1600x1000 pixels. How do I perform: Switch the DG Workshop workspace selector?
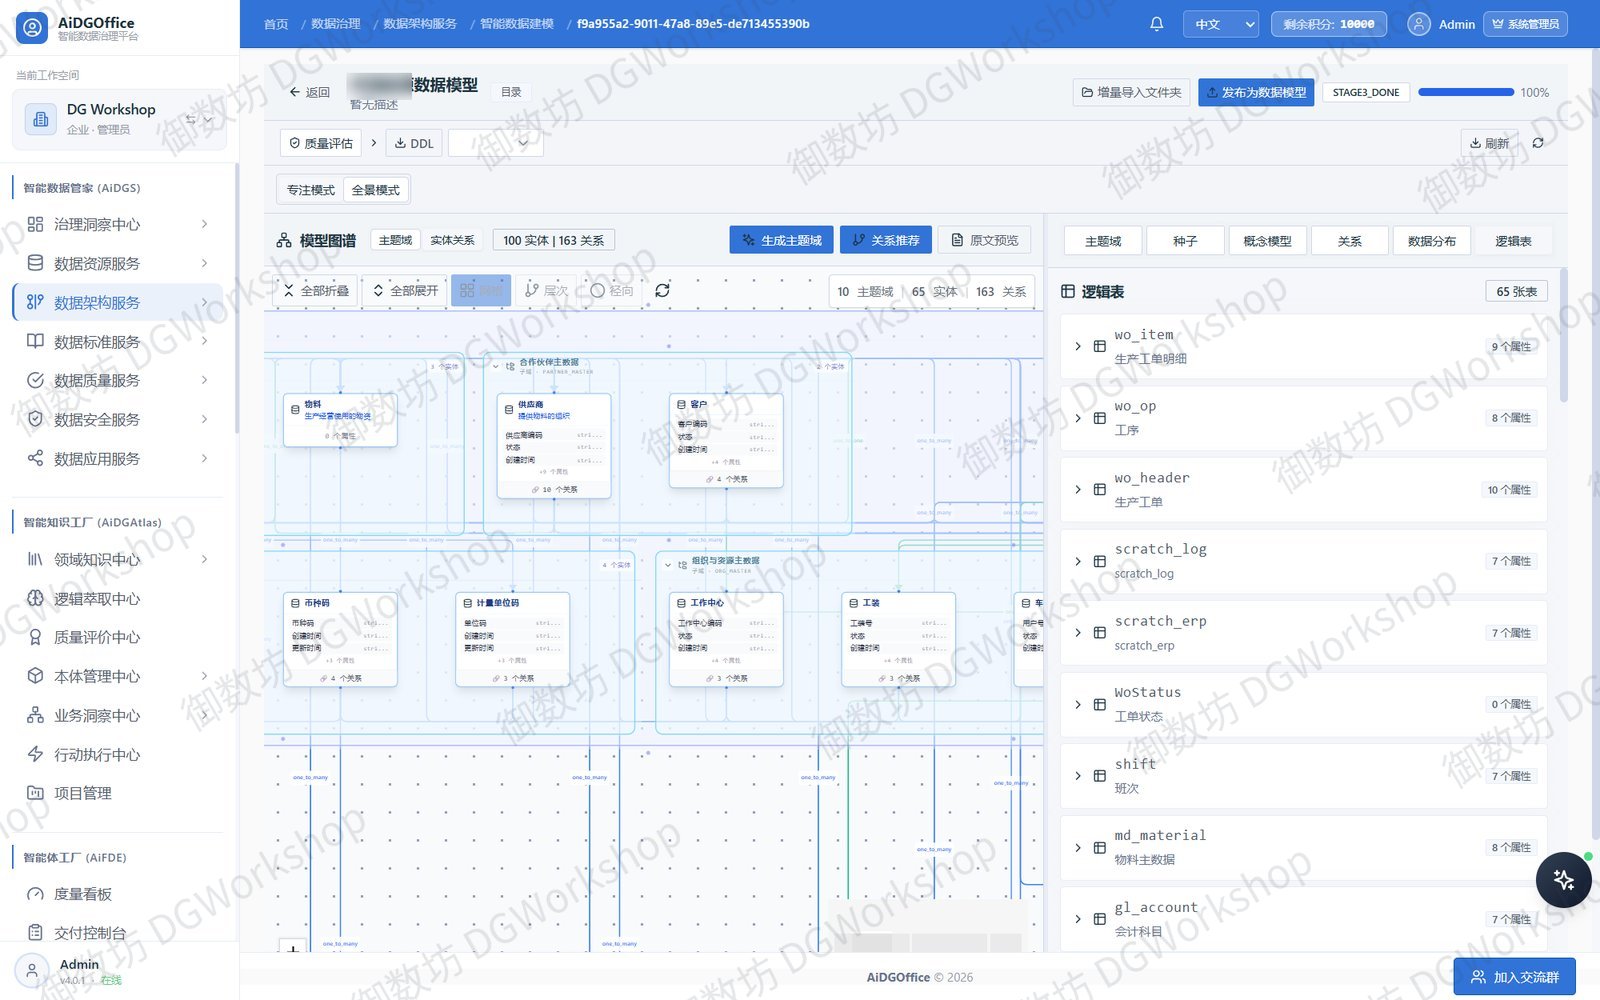tap(119, 119)
